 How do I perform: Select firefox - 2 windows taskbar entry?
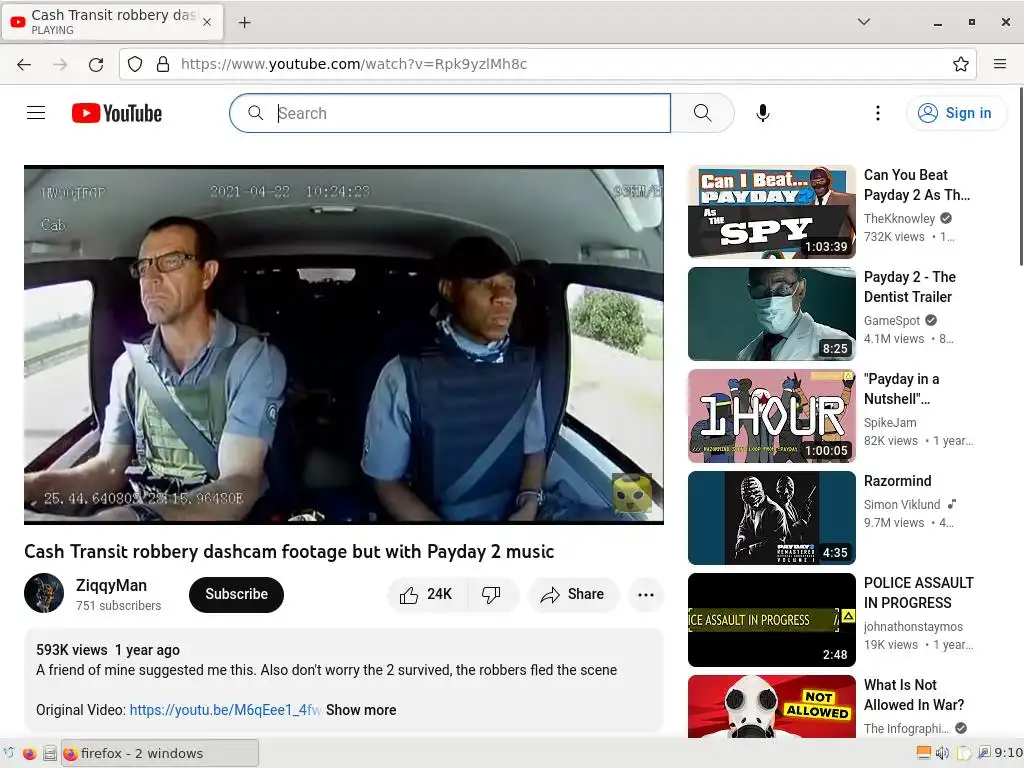(160, 753)
